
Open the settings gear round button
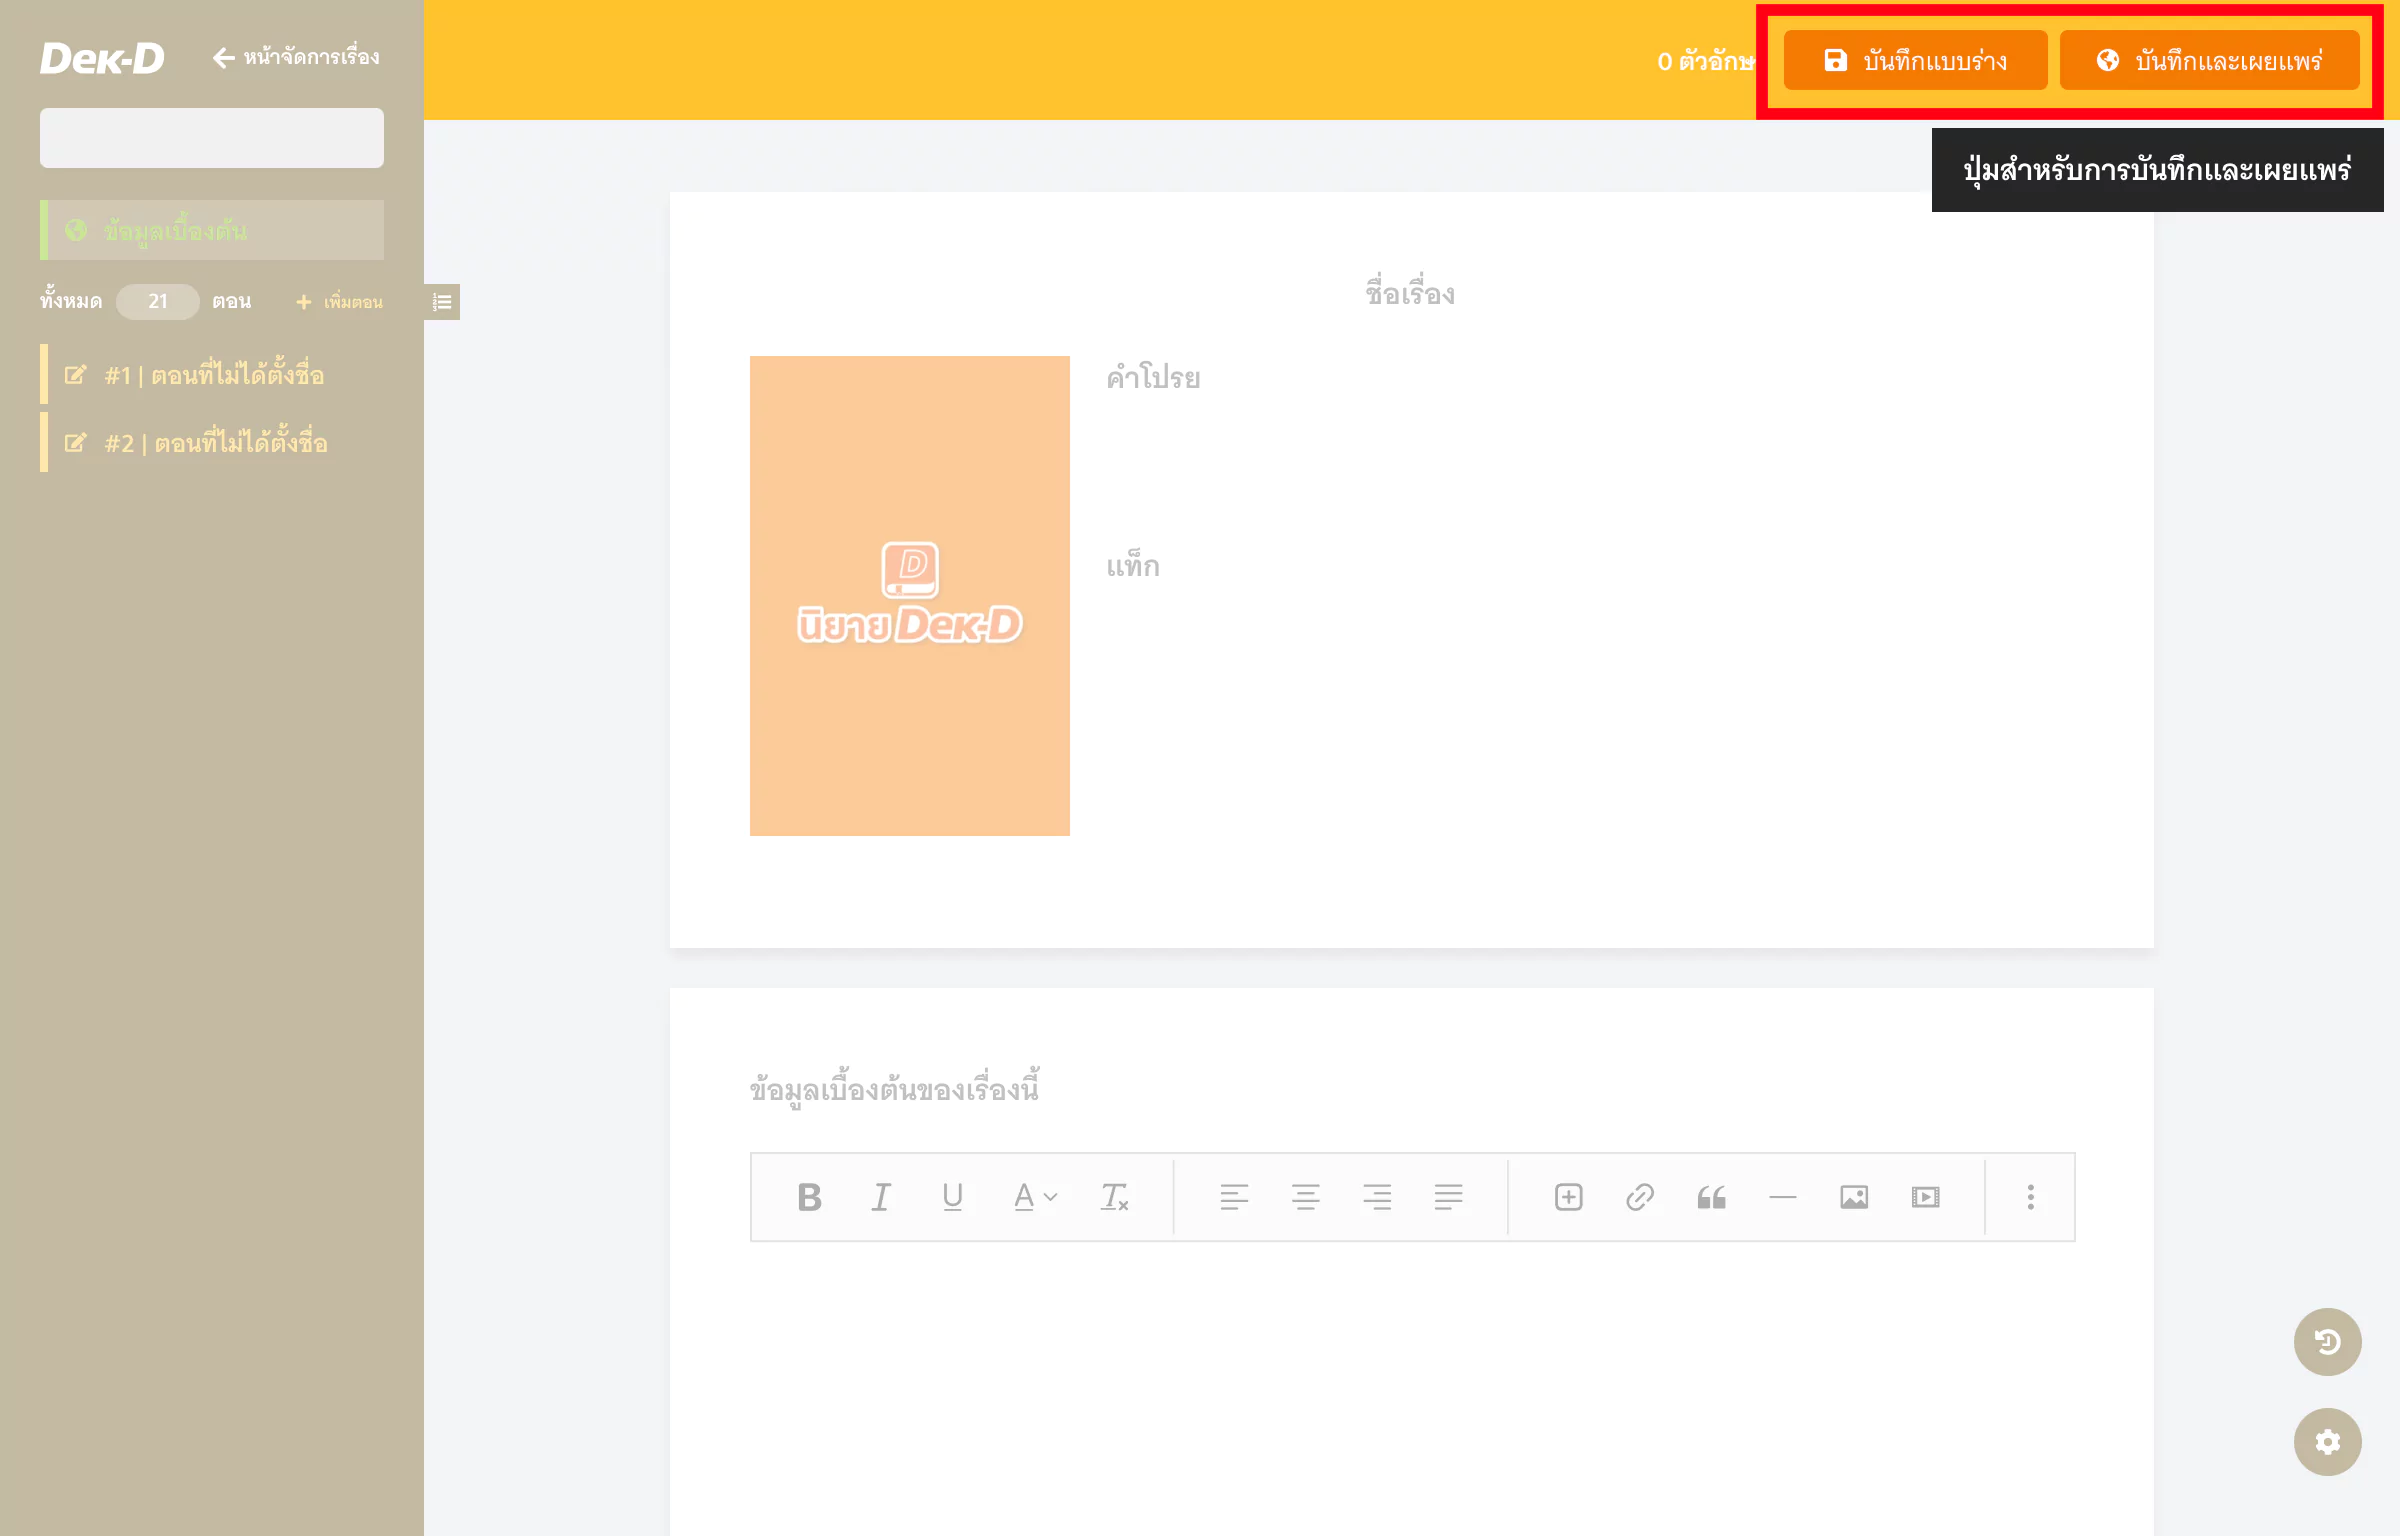[2327, 1442]
